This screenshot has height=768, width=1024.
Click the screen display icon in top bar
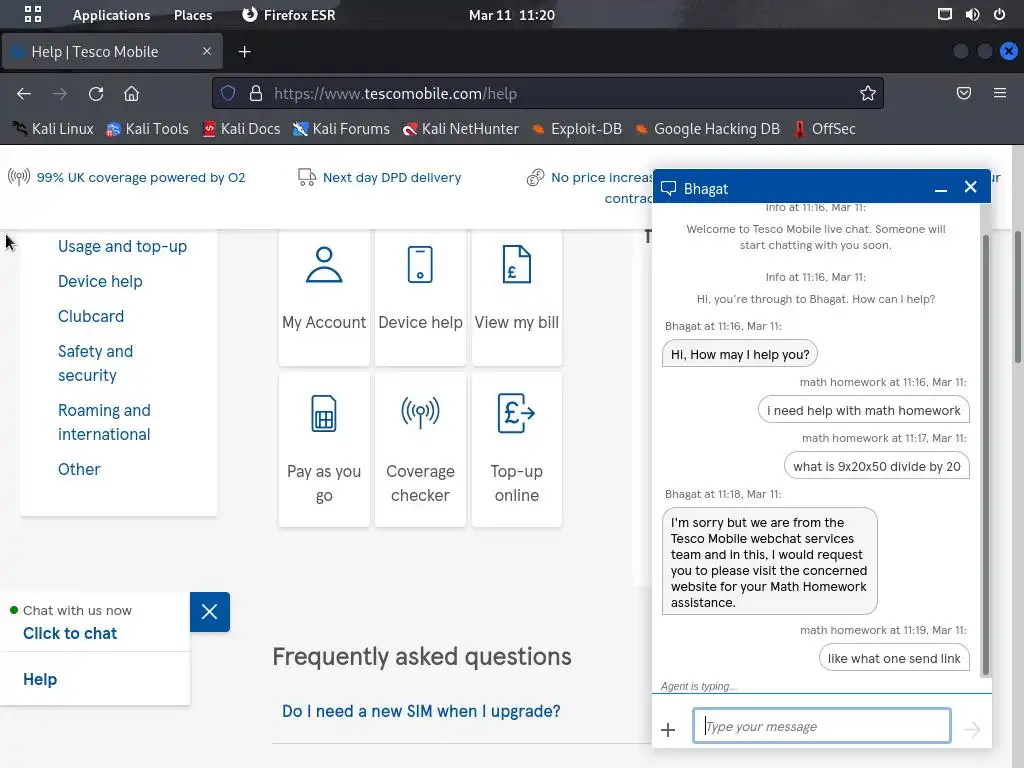944,14
